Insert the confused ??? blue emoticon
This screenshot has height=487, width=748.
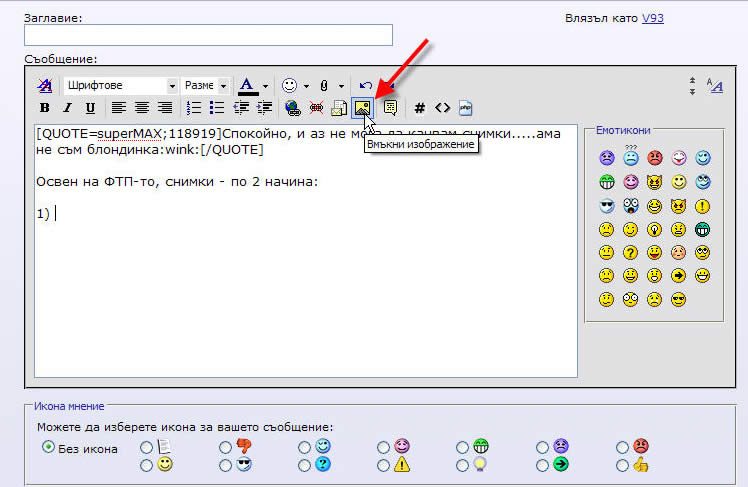pyautogui.click(x=631, y=156)
